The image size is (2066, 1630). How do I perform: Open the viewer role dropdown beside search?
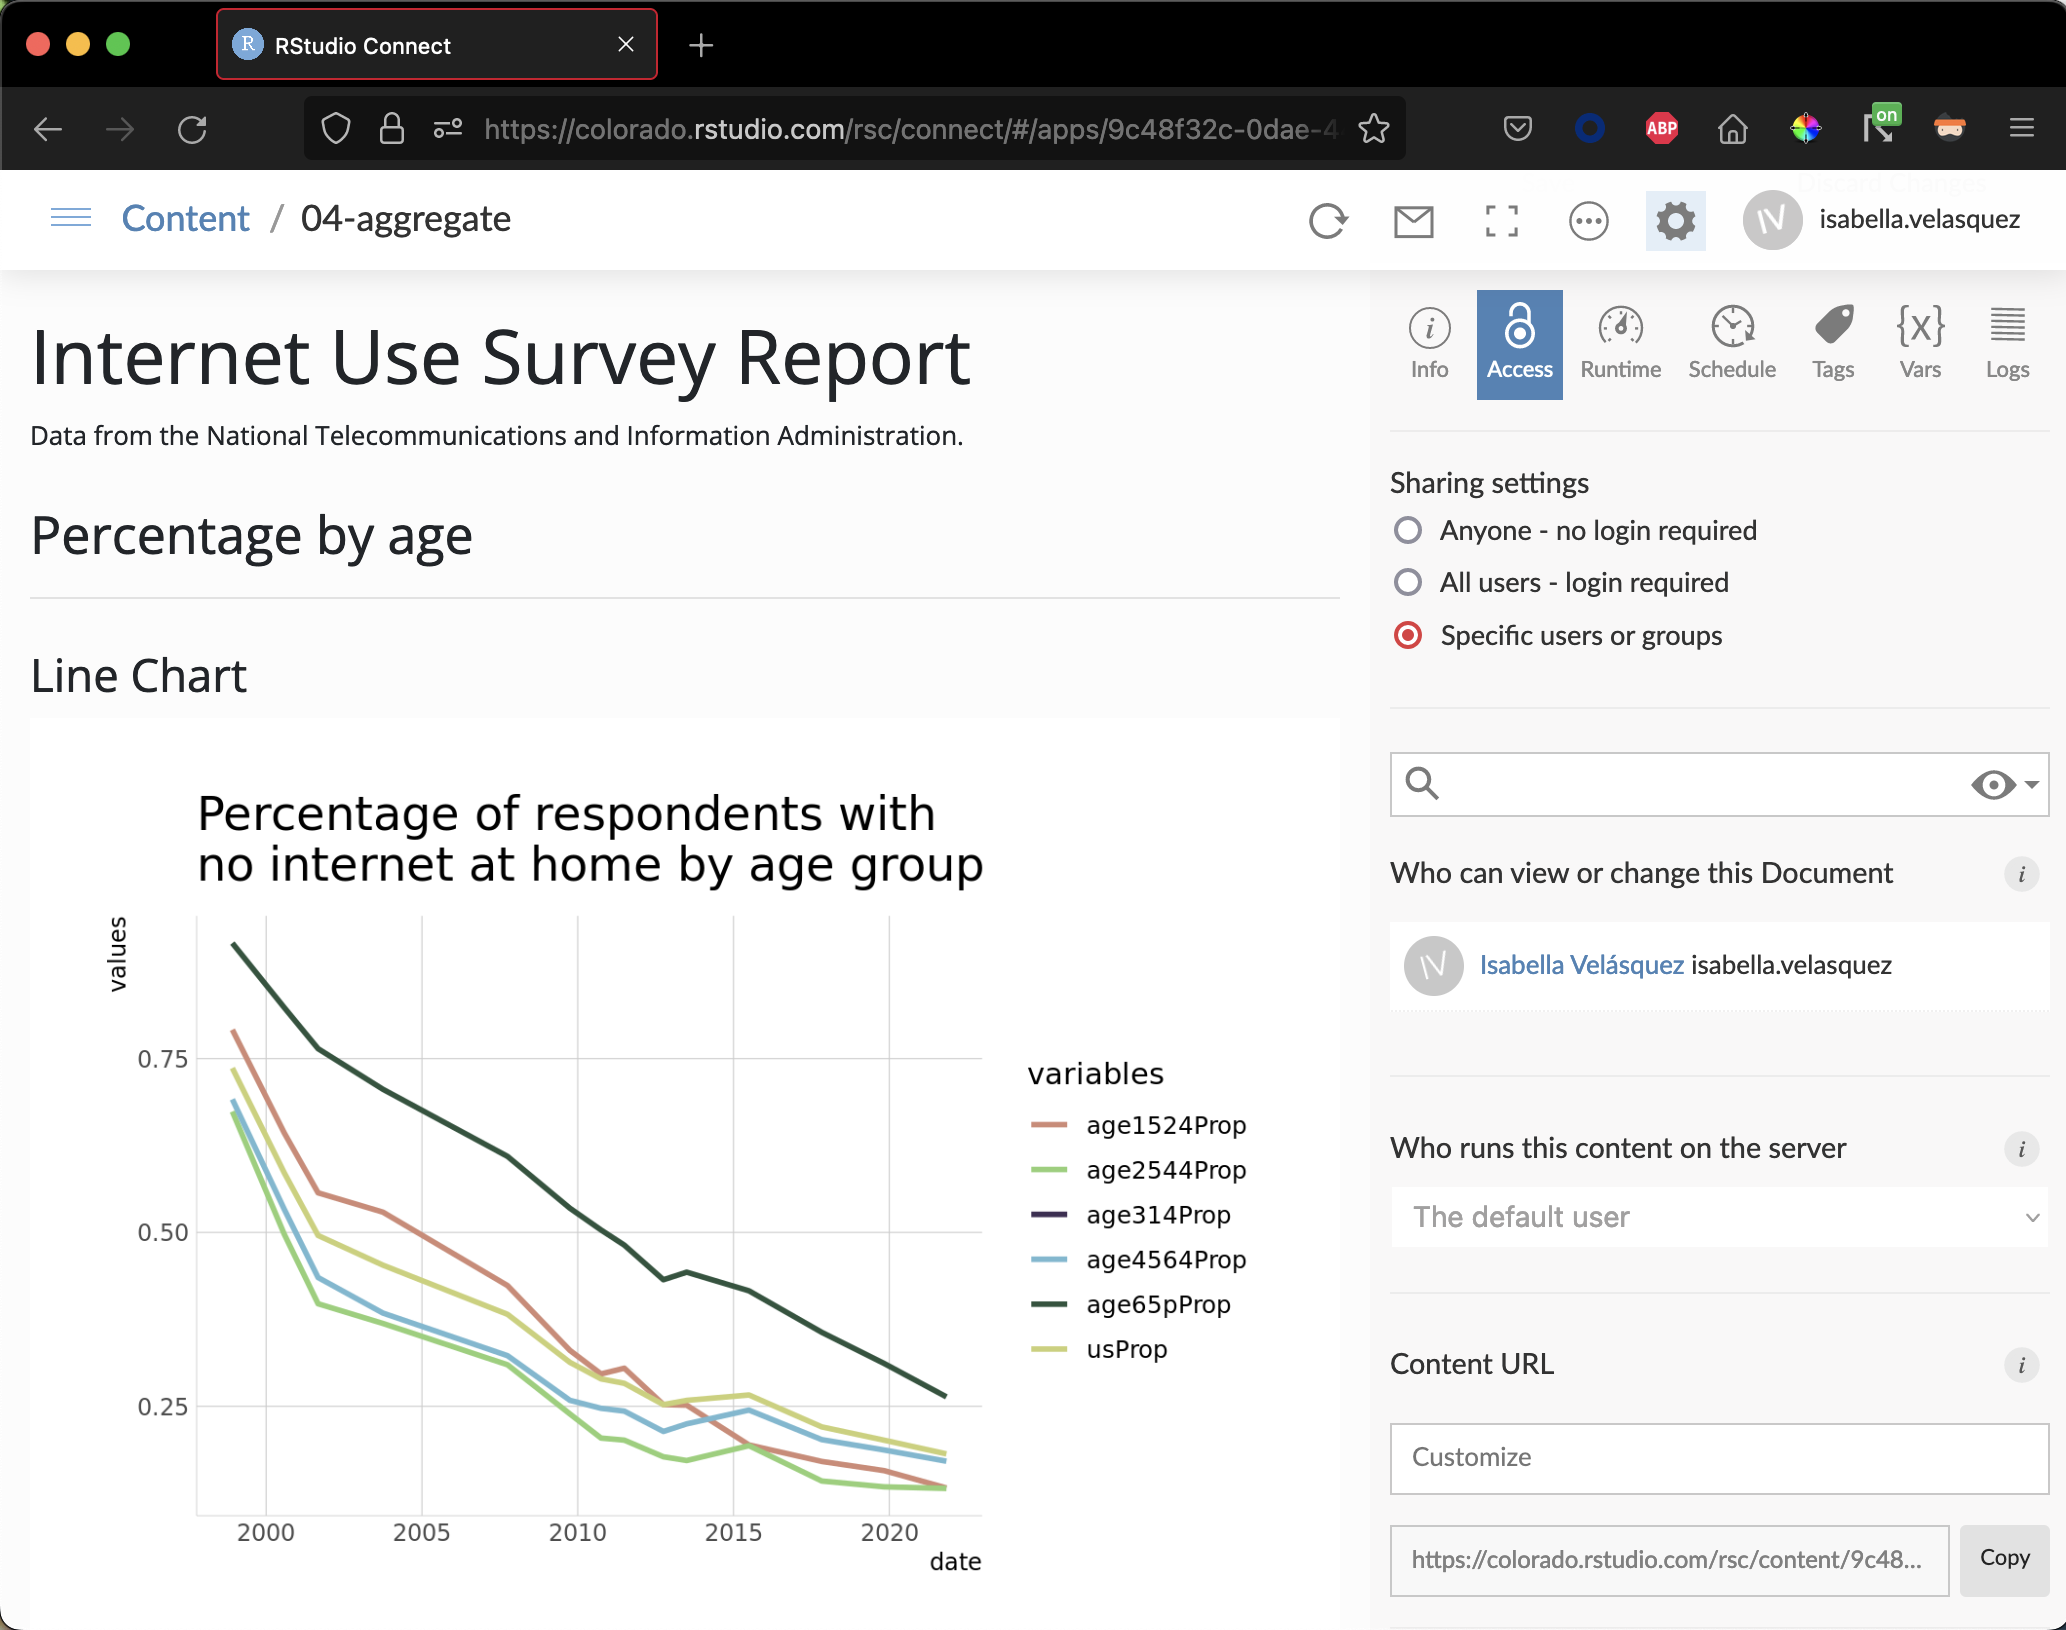point(1998,784)
